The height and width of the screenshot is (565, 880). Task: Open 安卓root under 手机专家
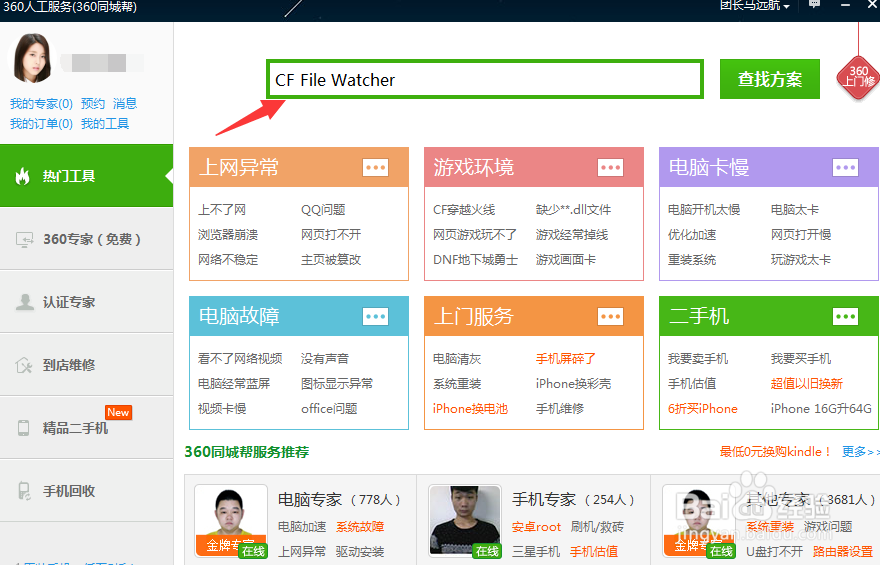(537, 527)
